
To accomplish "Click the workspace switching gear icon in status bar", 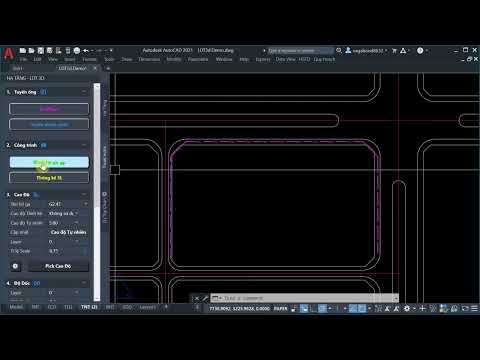I will (x=407, y=308).
